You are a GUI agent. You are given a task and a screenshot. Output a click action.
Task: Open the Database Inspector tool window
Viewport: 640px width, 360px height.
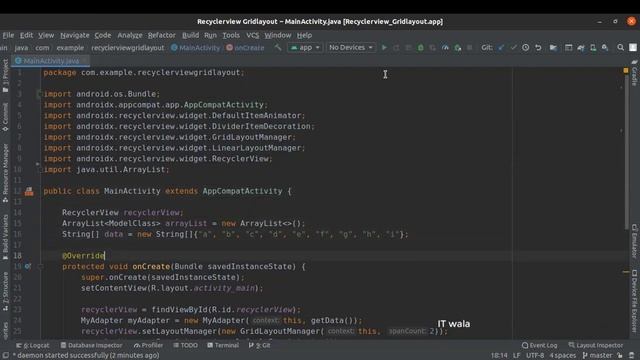pyautogui.click(x=91, y=345)
